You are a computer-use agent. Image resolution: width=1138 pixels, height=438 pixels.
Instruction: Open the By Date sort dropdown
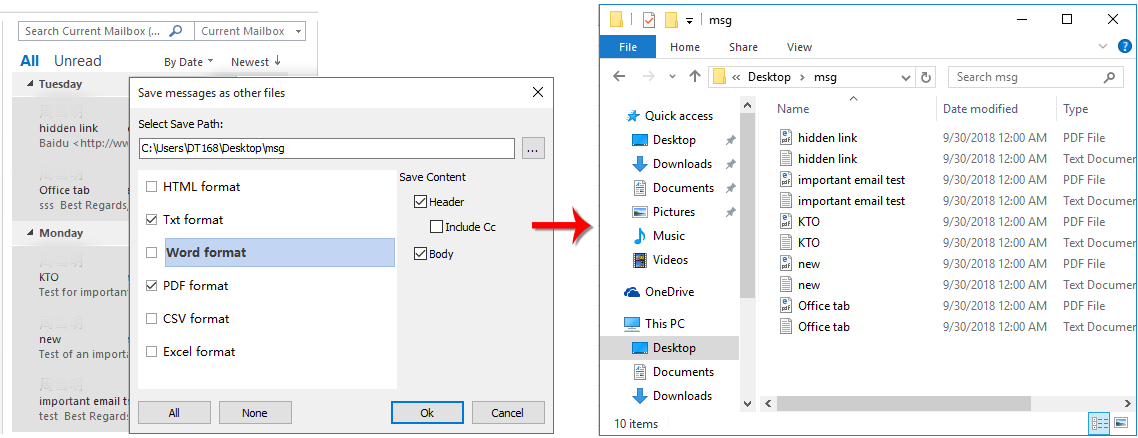click(189, 62)
